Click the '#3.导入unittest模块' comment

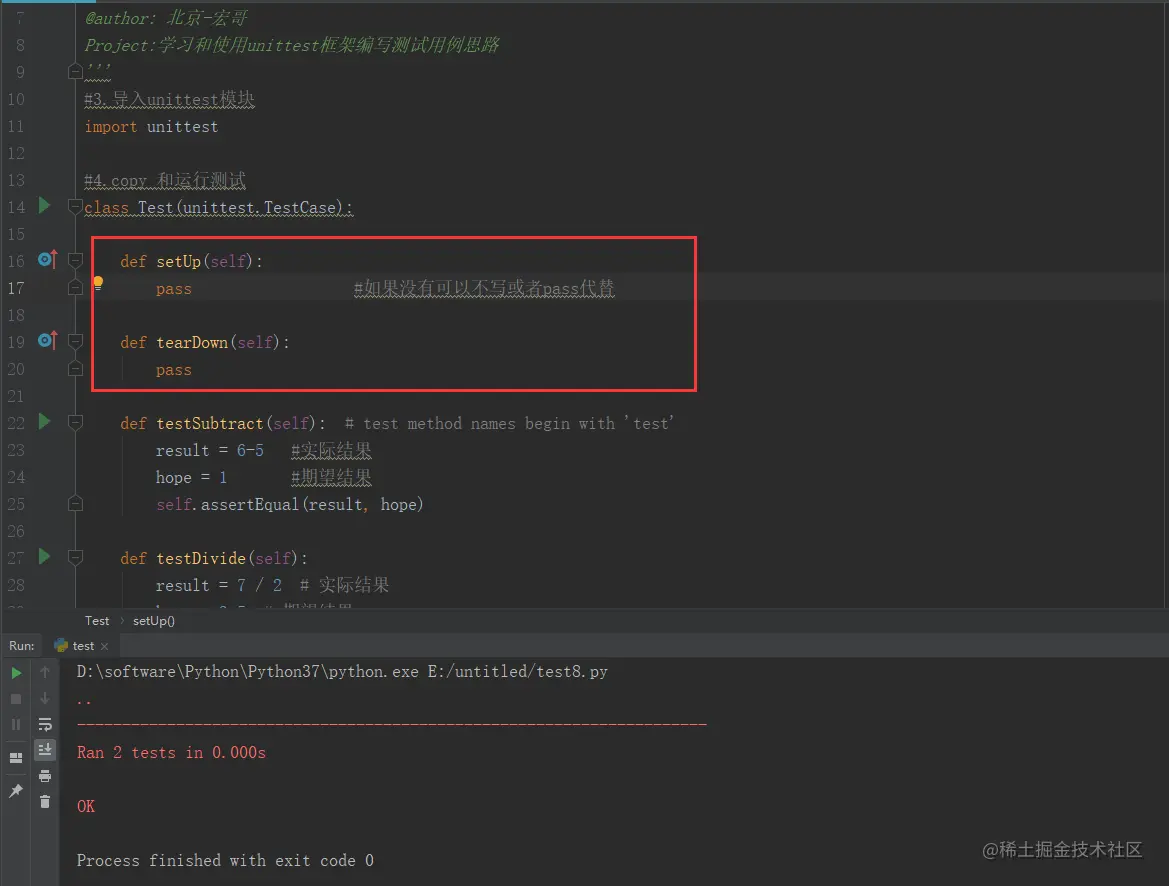click(169, 99)
